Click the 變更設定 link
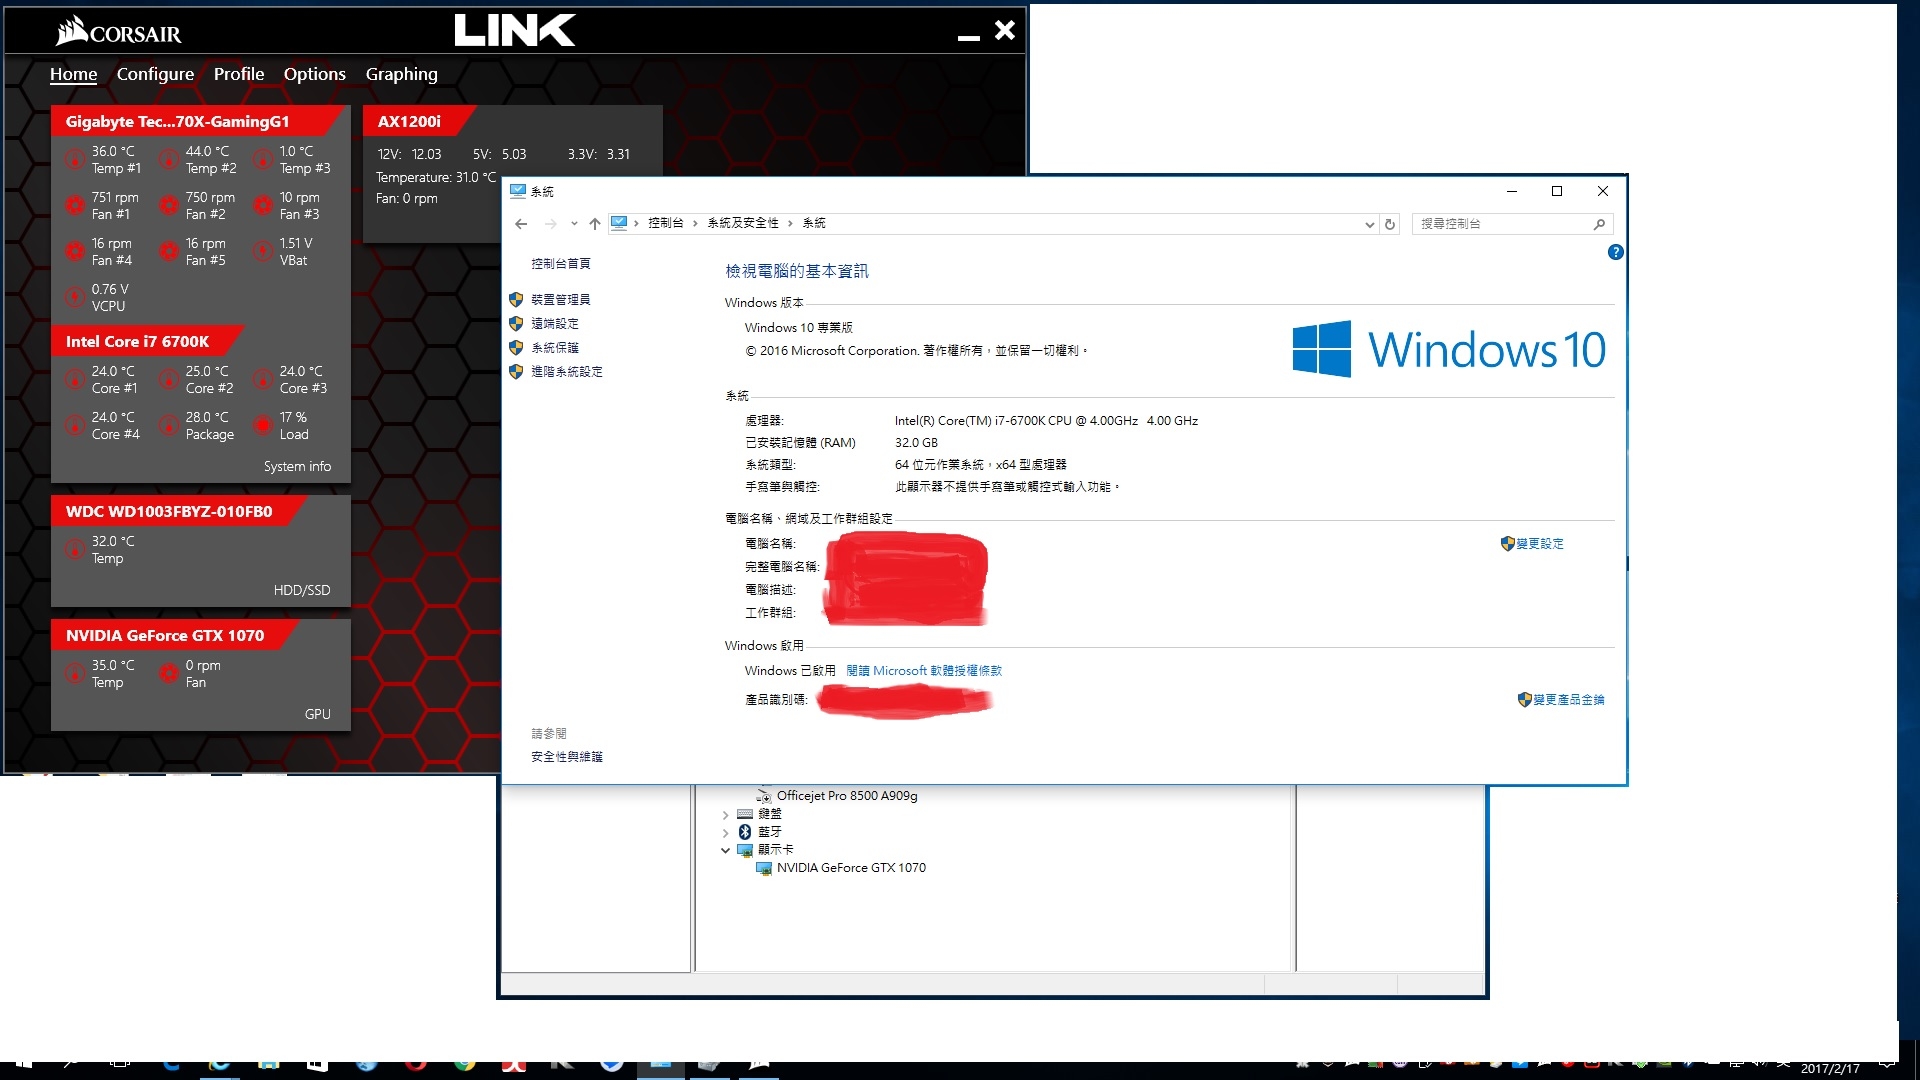 tap(1539, 544)
